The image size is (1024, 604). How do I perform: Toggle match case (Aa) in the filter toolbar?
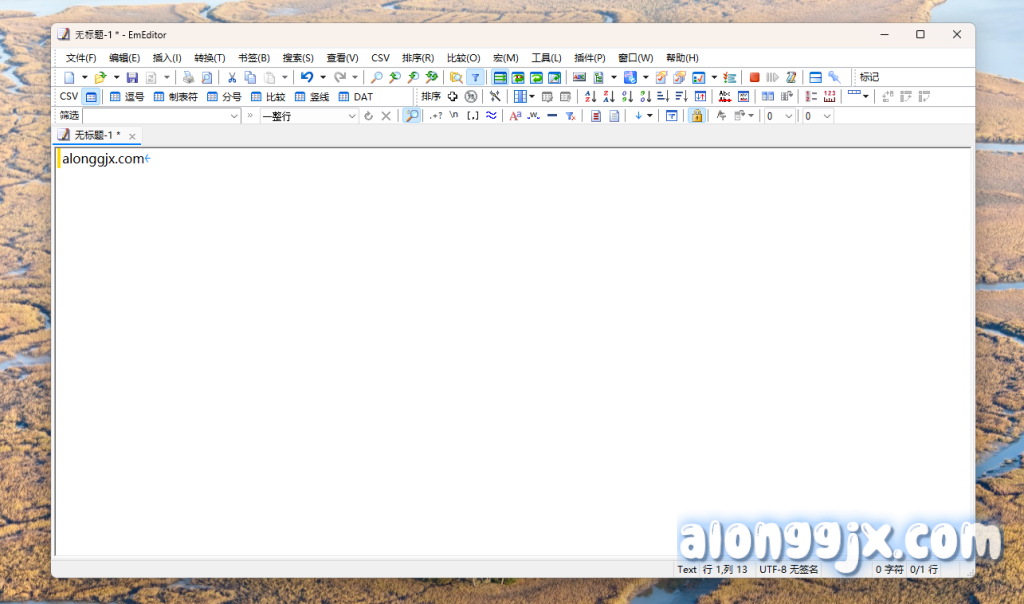(x=515, y=115)
